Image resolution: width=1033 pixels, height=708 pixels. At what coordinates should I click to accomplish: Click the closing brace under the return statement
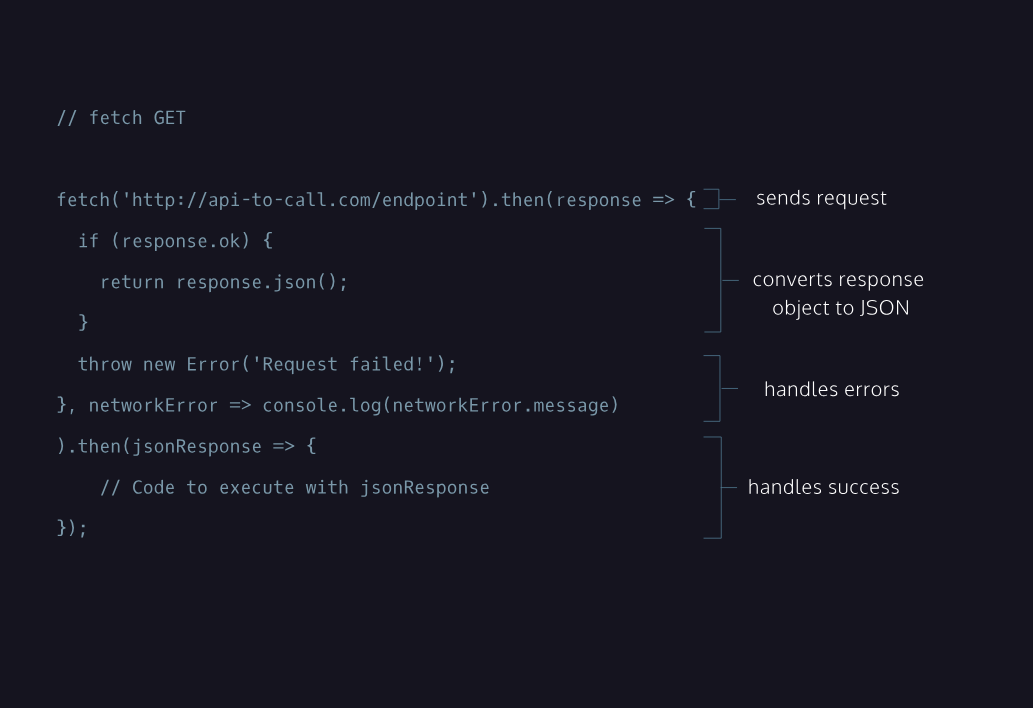click(x=84, y=322)
